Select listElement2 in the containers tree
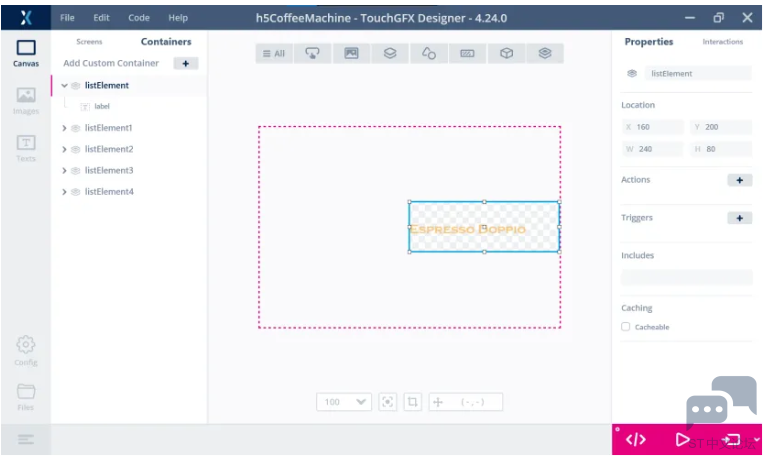The width and height of the screenshot is (765, 459). pyautogui.click(x=109, y=149)
